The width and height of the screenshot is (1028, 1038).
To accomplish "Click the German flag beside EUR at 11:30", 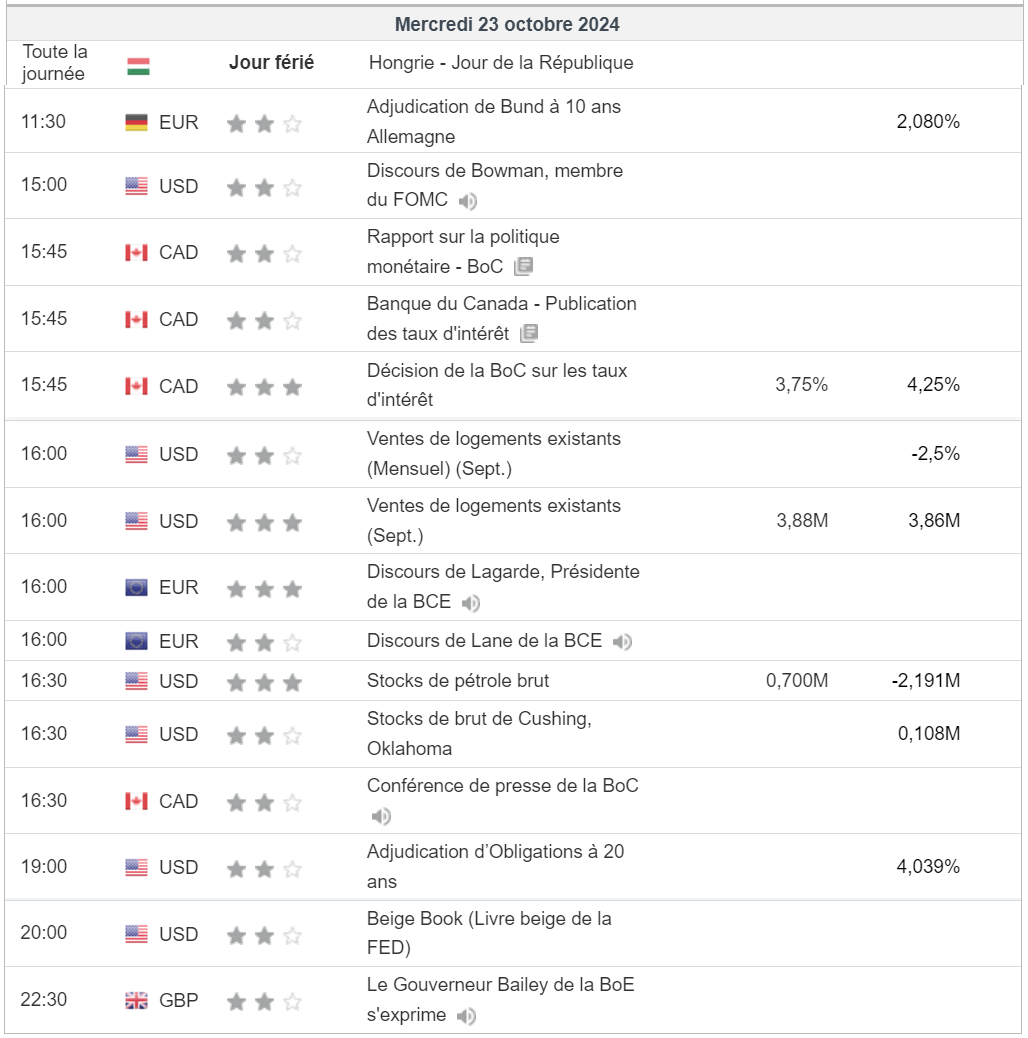I will (x=137, y=123).
